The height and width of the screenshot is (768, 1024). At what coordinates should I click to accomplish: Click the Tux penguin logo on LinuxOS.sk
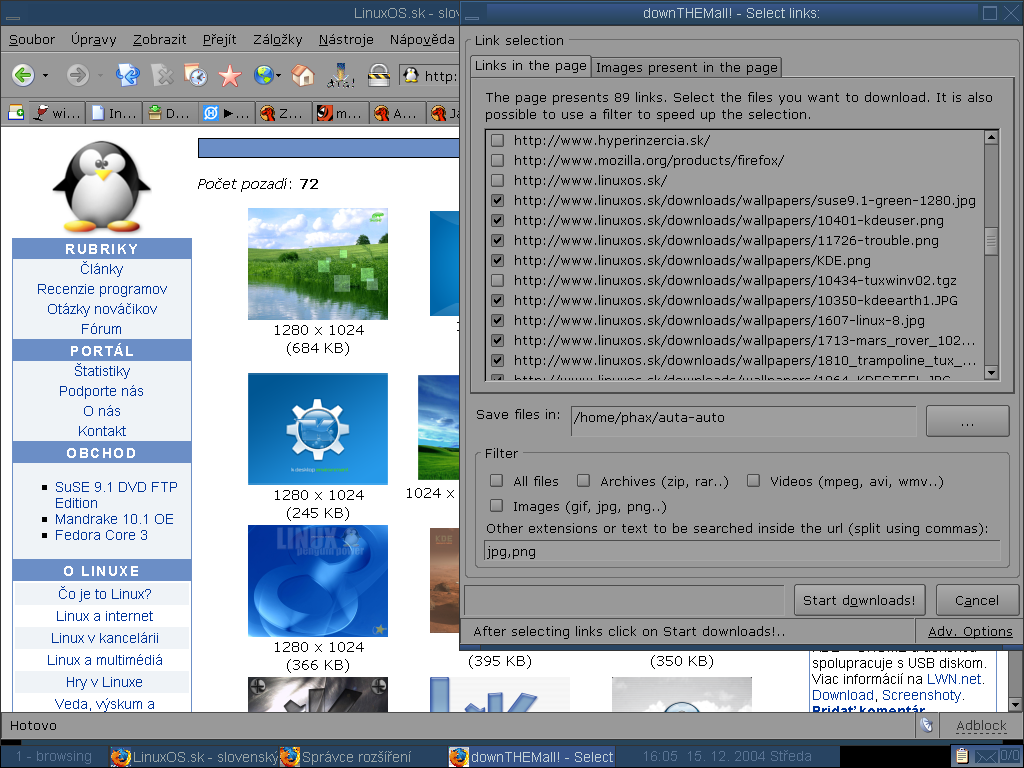point(101,187)
